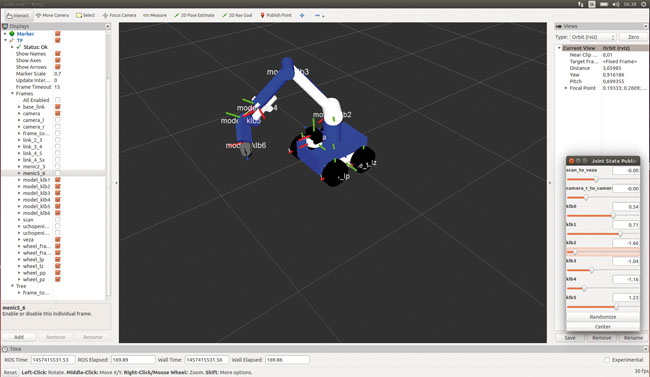650x377 pixels.
Task: Expand the base_link frame item
Action: pos(19,107)
